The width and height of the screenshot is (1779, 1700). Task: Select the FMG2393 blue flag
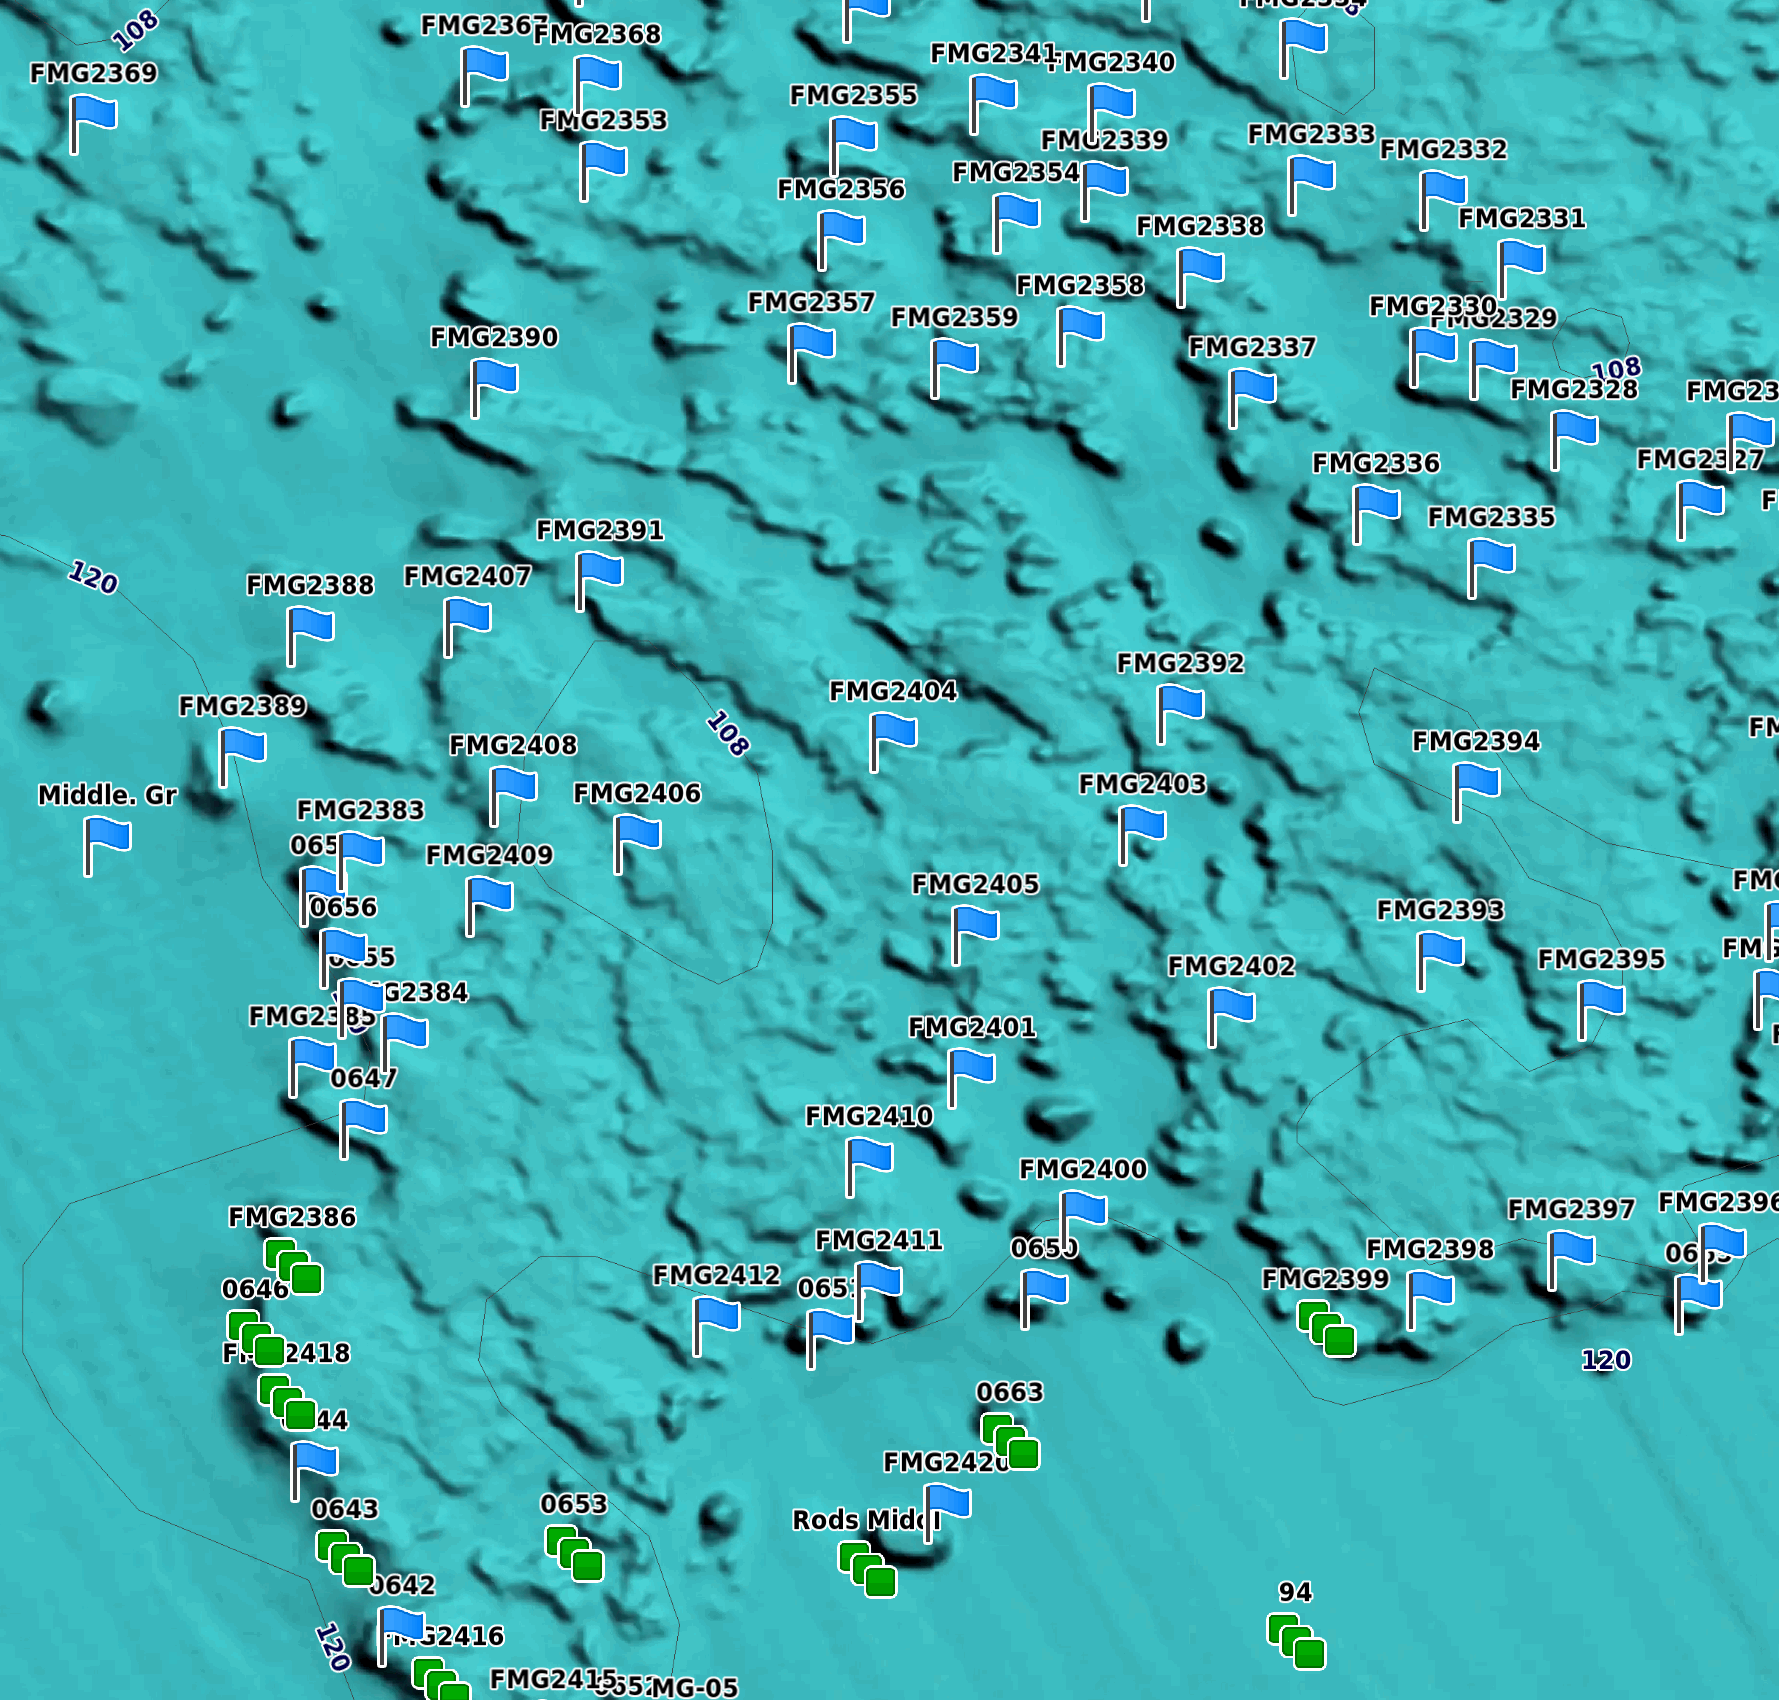(1440, 960)
